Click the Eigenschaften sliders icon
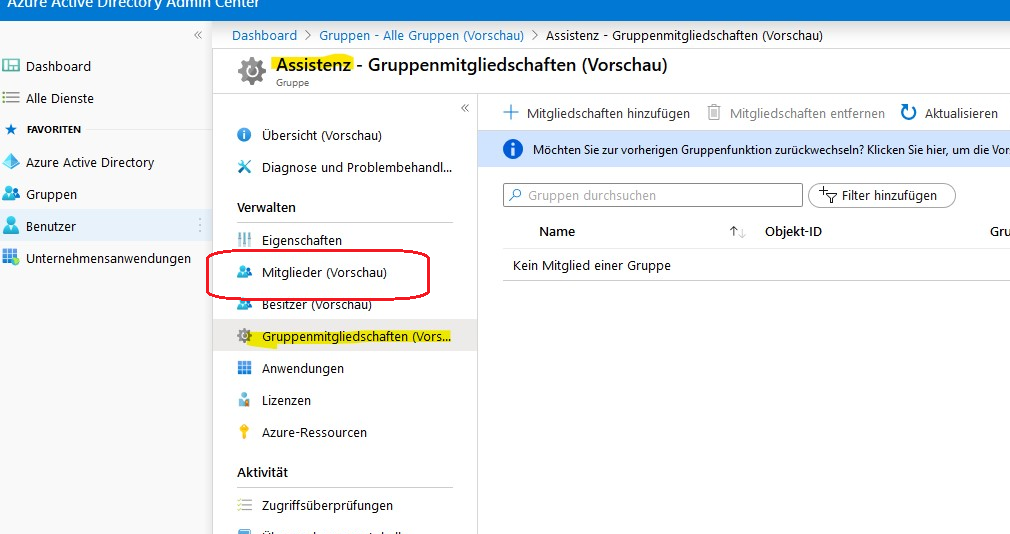 click(244, 240)
